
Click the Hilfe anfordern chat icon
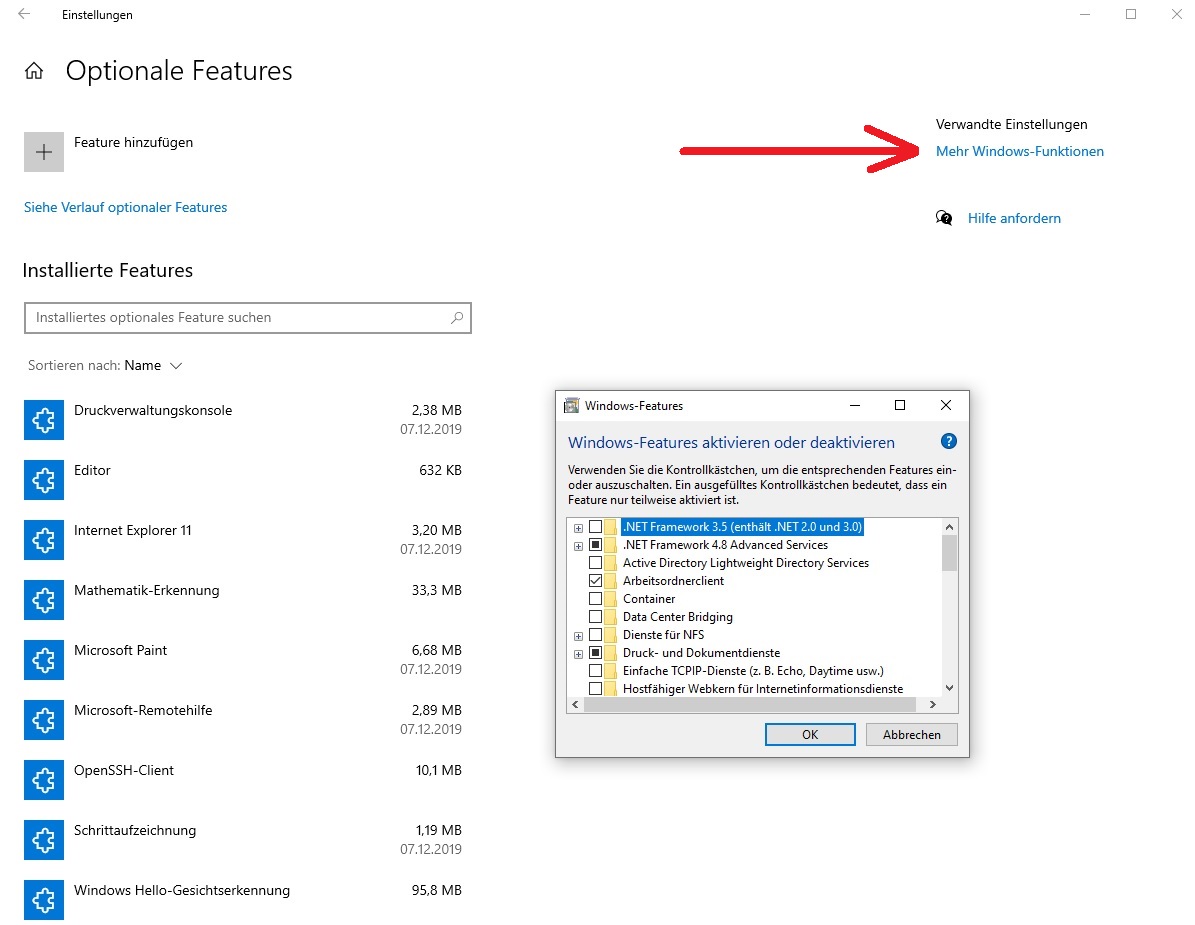point(944,219)
